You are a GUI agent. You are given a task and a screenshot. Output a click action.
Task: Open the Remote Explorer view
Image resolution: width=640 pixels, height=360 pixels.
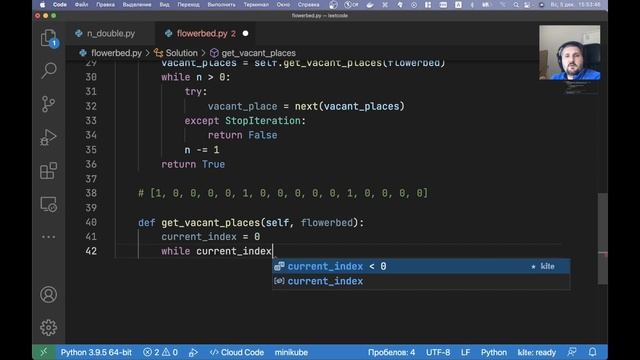pyautogui.click(x=49, y=204)
